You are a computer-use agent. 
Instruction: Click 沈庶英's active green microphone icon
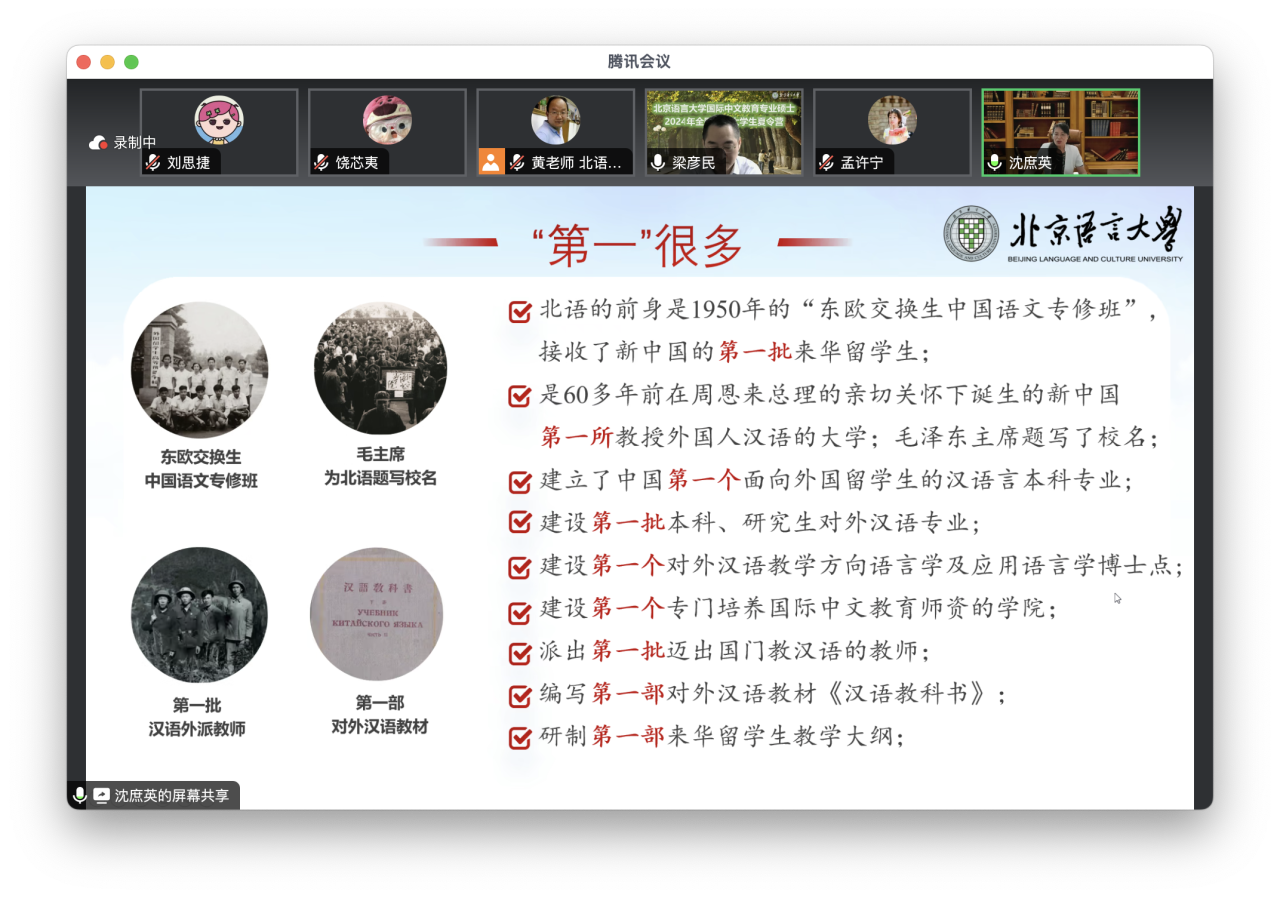click(x=995, y=162)
